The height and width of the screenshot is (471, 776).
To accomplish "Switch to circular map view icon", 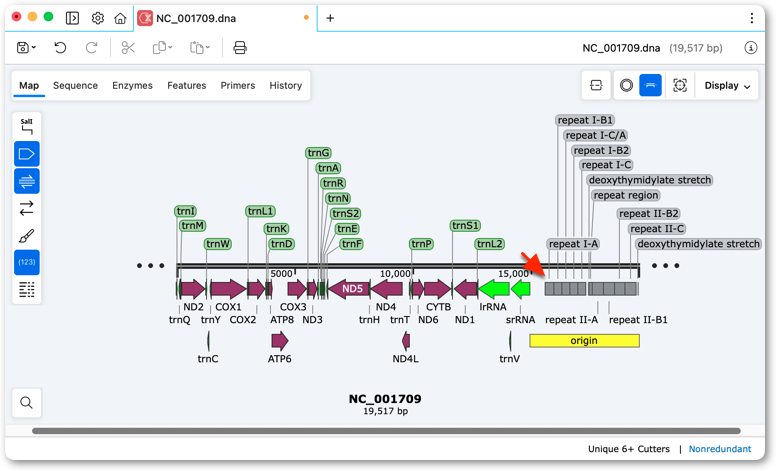I will coord(626,86).
